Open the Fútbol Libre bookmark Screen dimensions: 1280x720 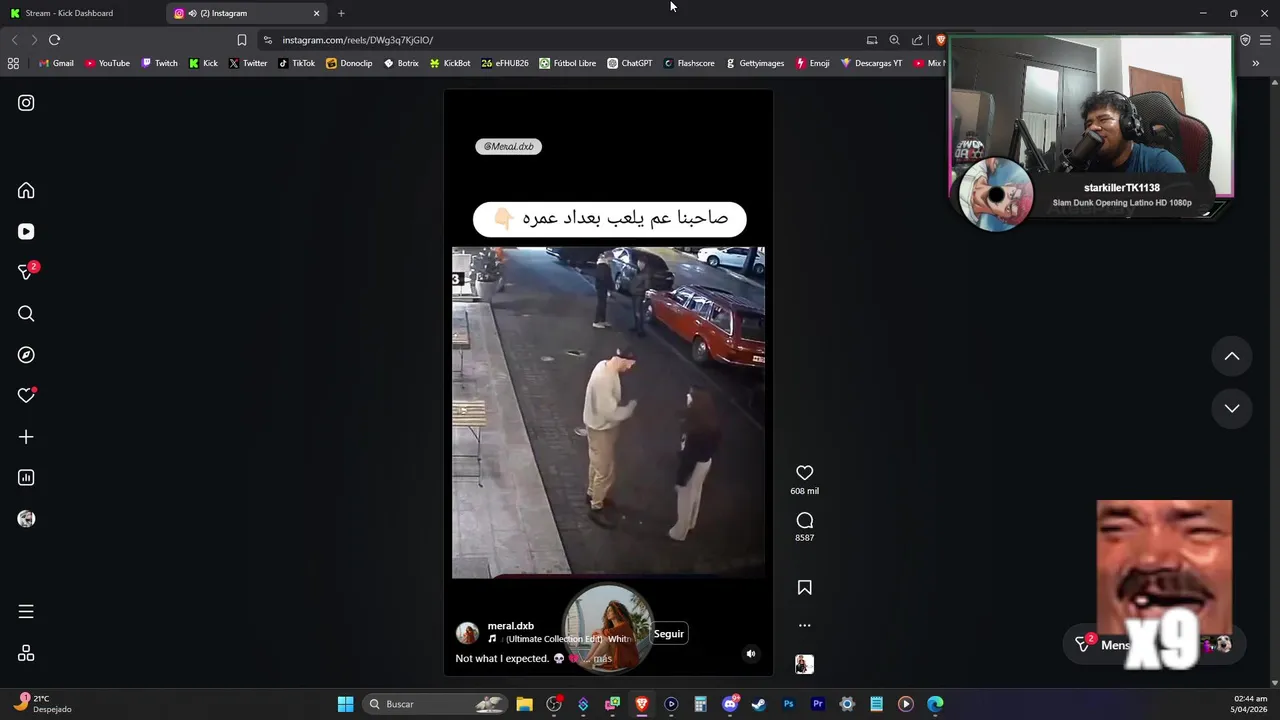568,63
